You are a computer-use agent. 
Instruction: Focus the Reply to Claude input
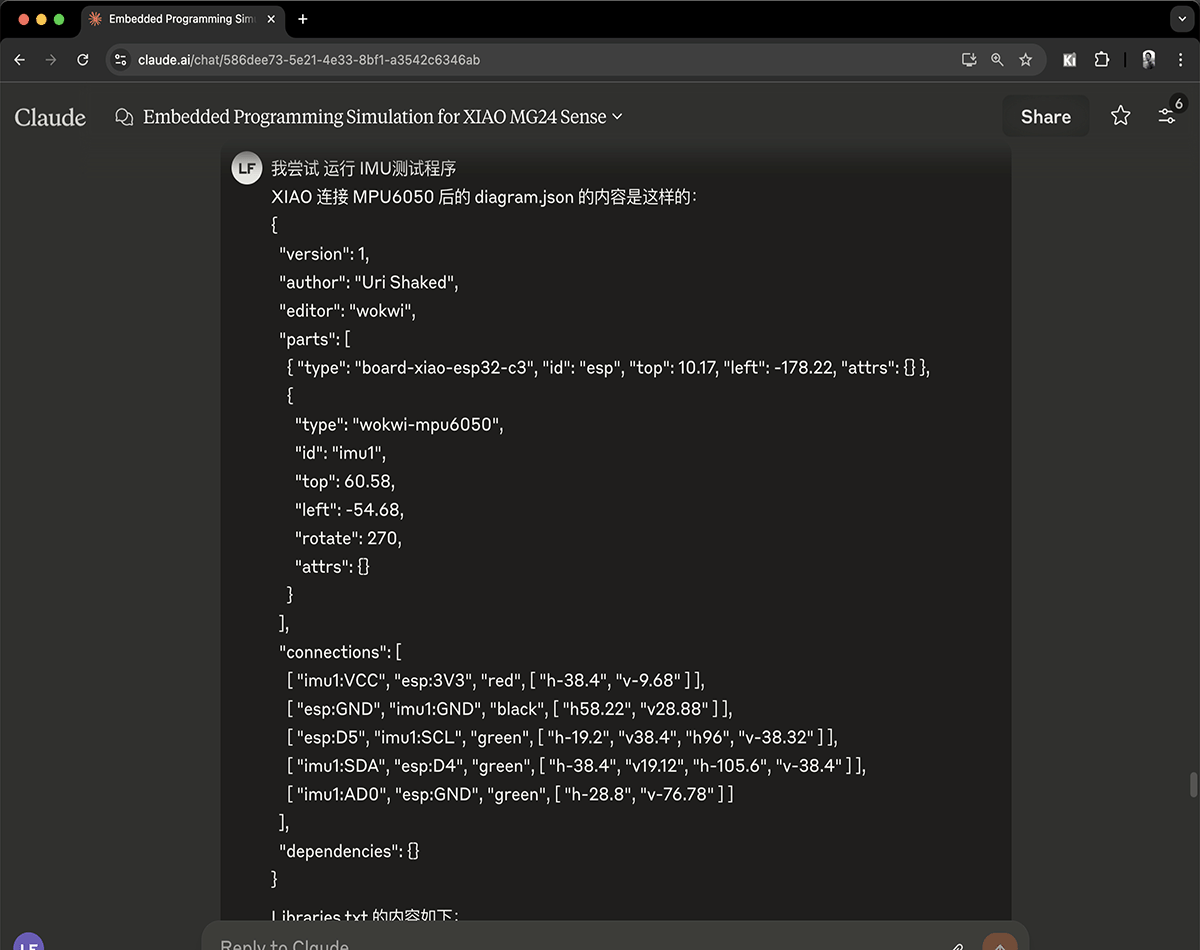[580, 944]
